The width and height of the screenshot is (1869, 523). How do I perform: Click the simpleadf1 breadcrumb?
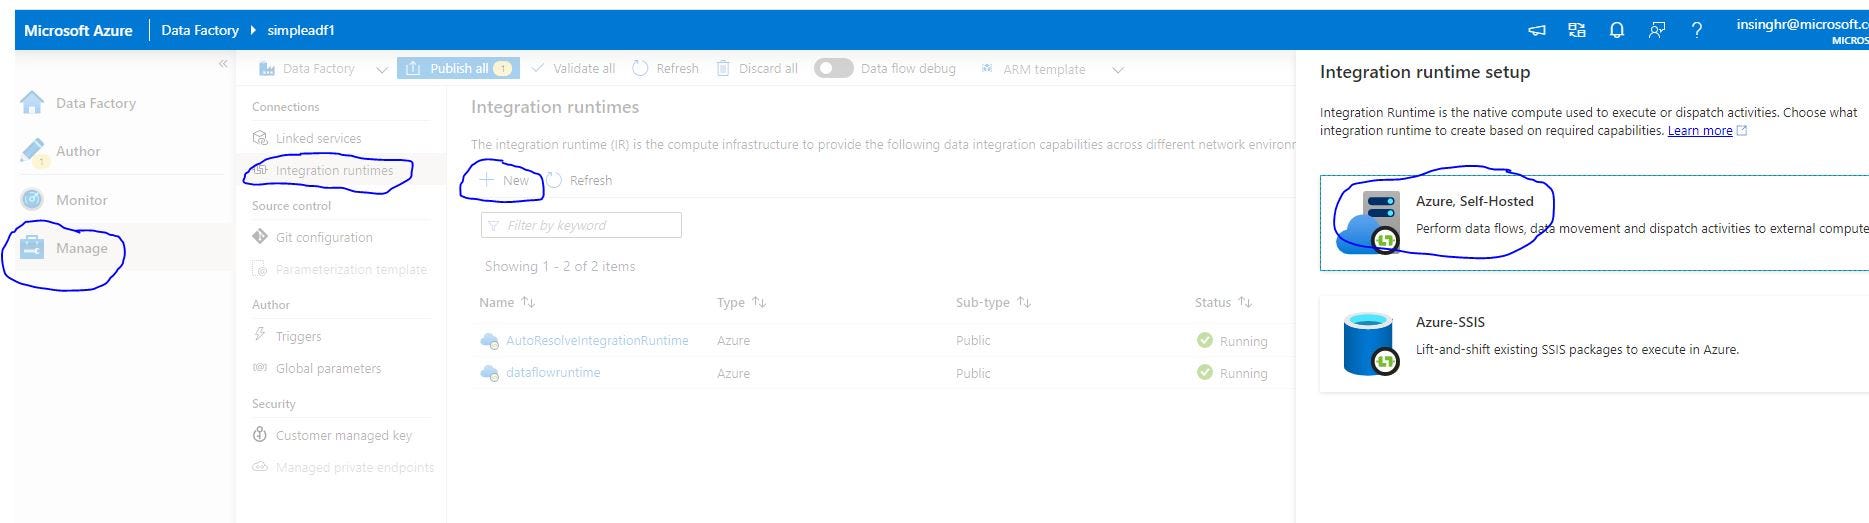coord(301,30)
